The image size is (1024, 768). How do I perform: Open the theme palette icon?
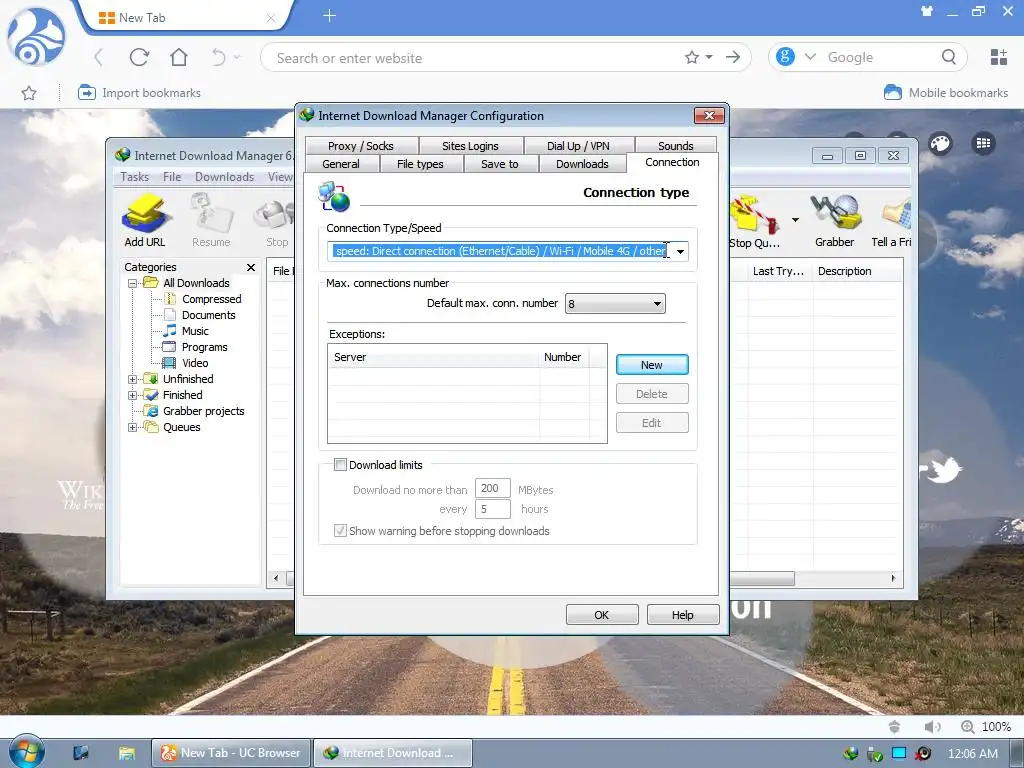[x=940, y=144]
